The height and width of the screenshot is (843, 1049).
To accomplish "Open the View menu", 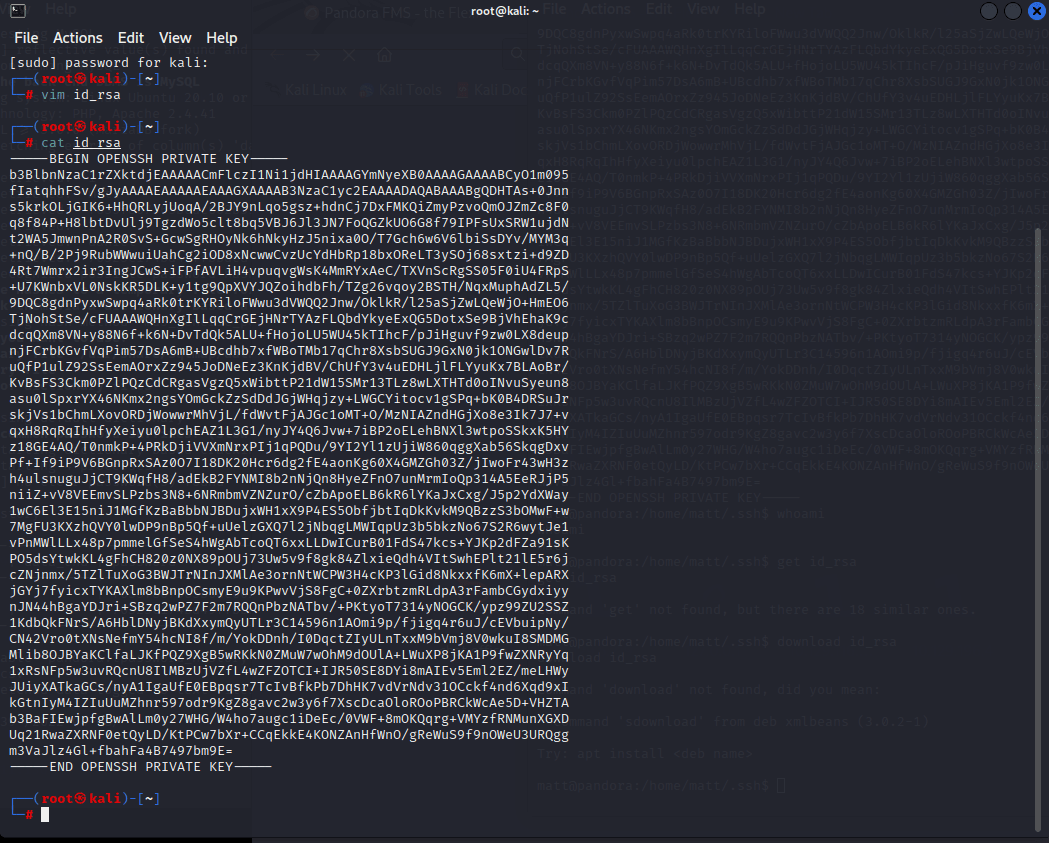I will pos(175,38).
